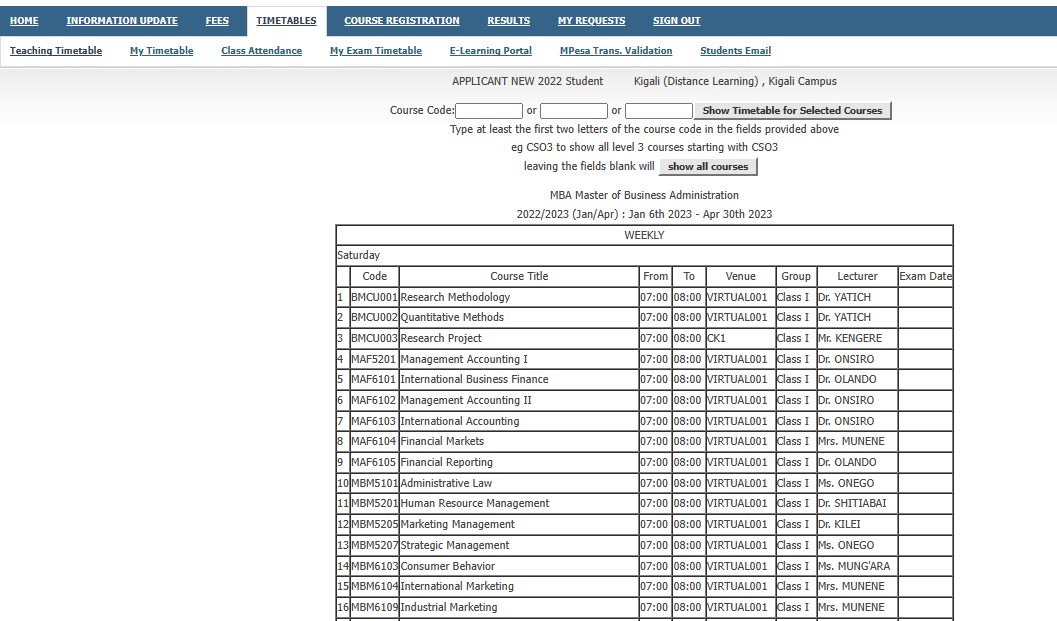1057x621 pixels.
Task: Click lecturer Dr. SHITIABAI
Action: [x=852, y=504]
